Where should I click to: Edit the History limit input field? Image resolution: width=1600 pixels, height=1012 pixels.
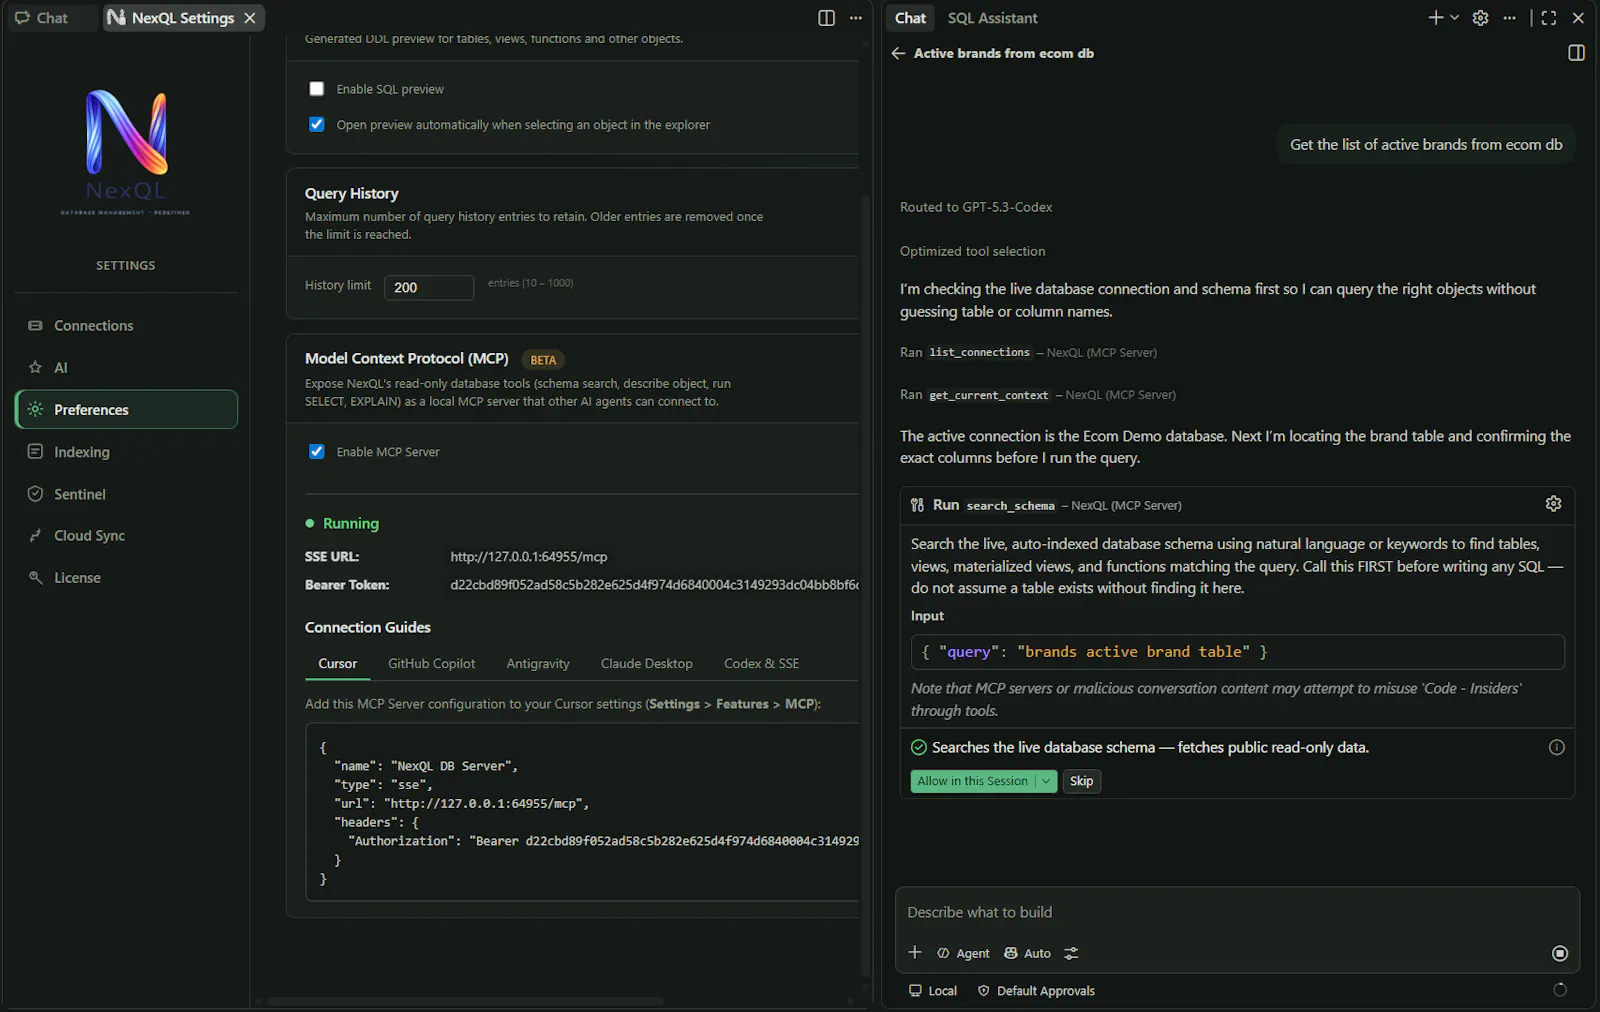[x=429, y=288]
